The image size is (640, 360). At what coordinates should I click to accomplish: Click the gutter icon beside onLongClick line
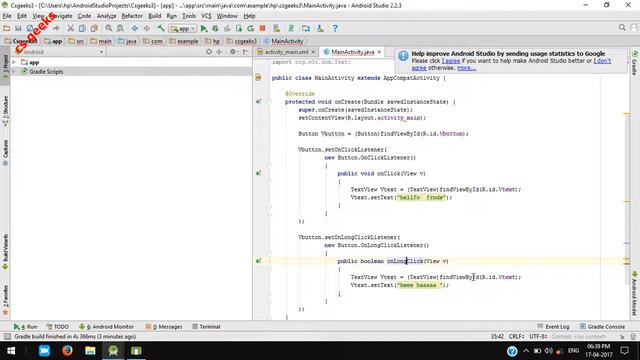(258, 261)
